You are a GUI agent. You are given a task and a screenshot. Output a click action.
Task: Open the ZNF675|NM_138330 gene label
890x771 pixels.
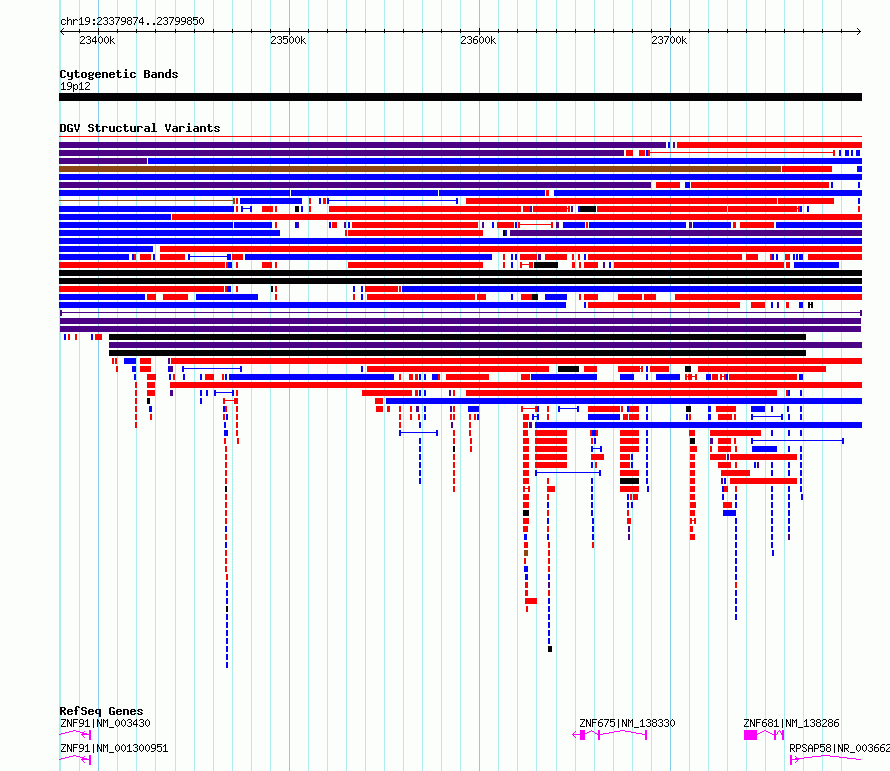click(627, 723)
